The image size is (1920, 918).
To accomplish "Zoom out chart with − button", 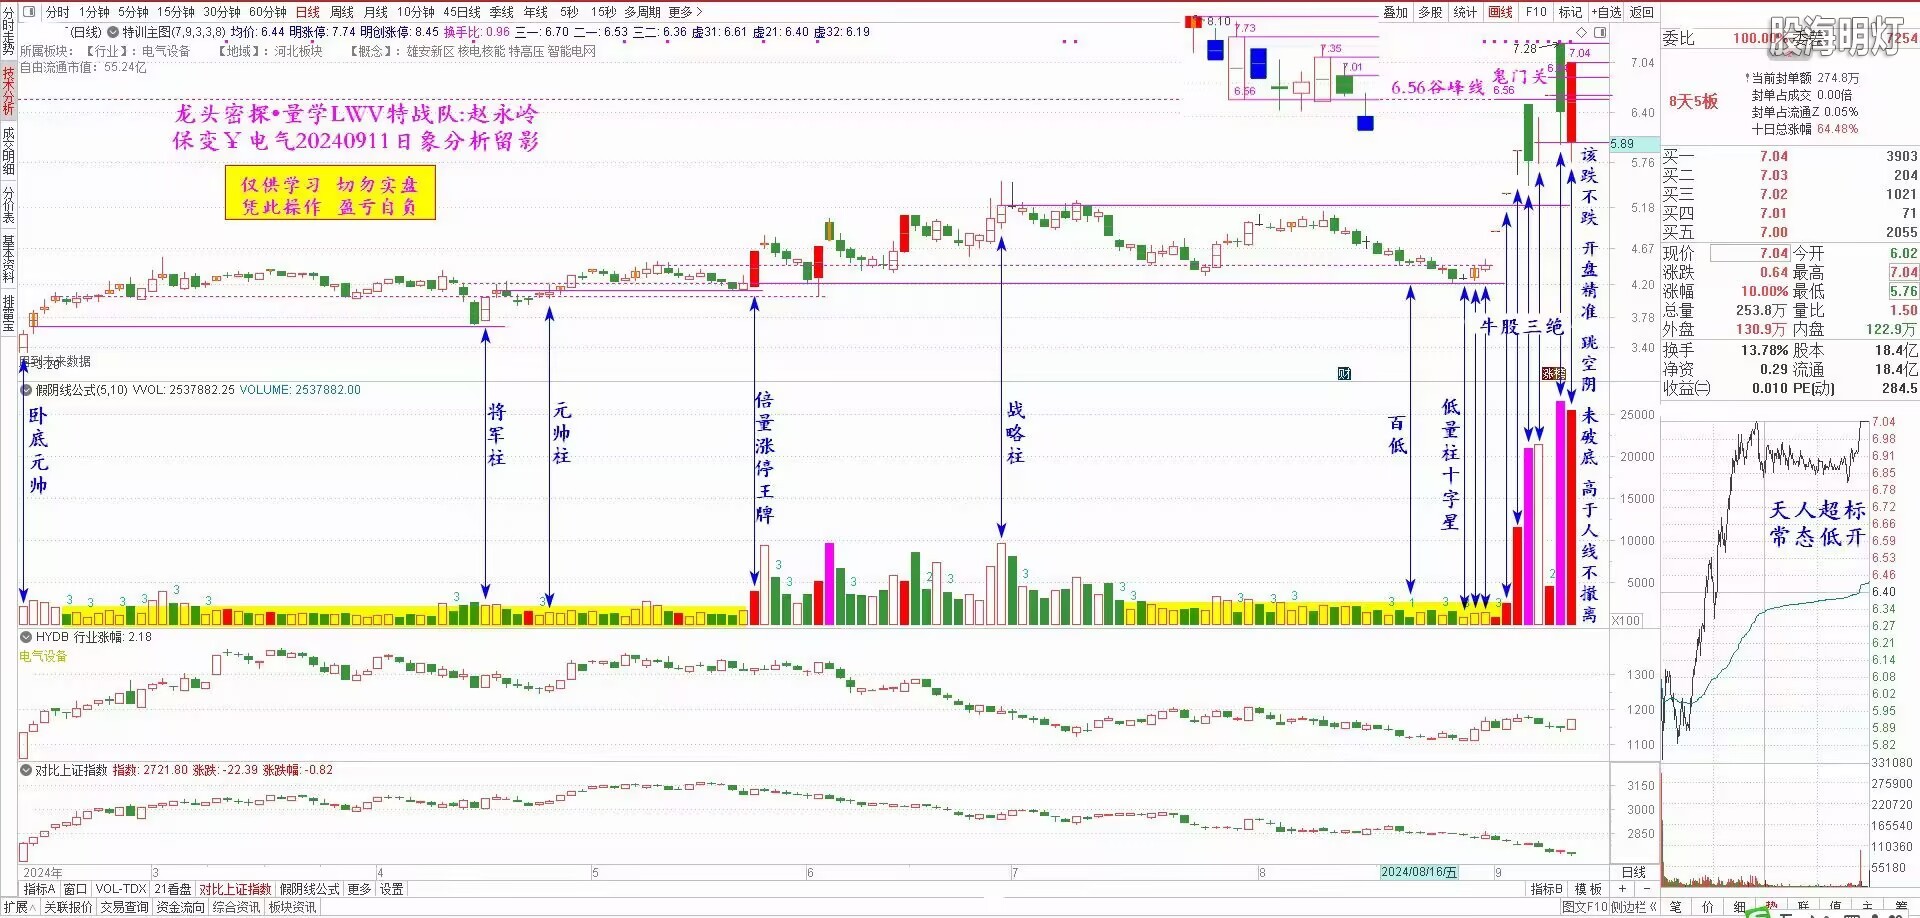I will click(x=1647, y=889).
